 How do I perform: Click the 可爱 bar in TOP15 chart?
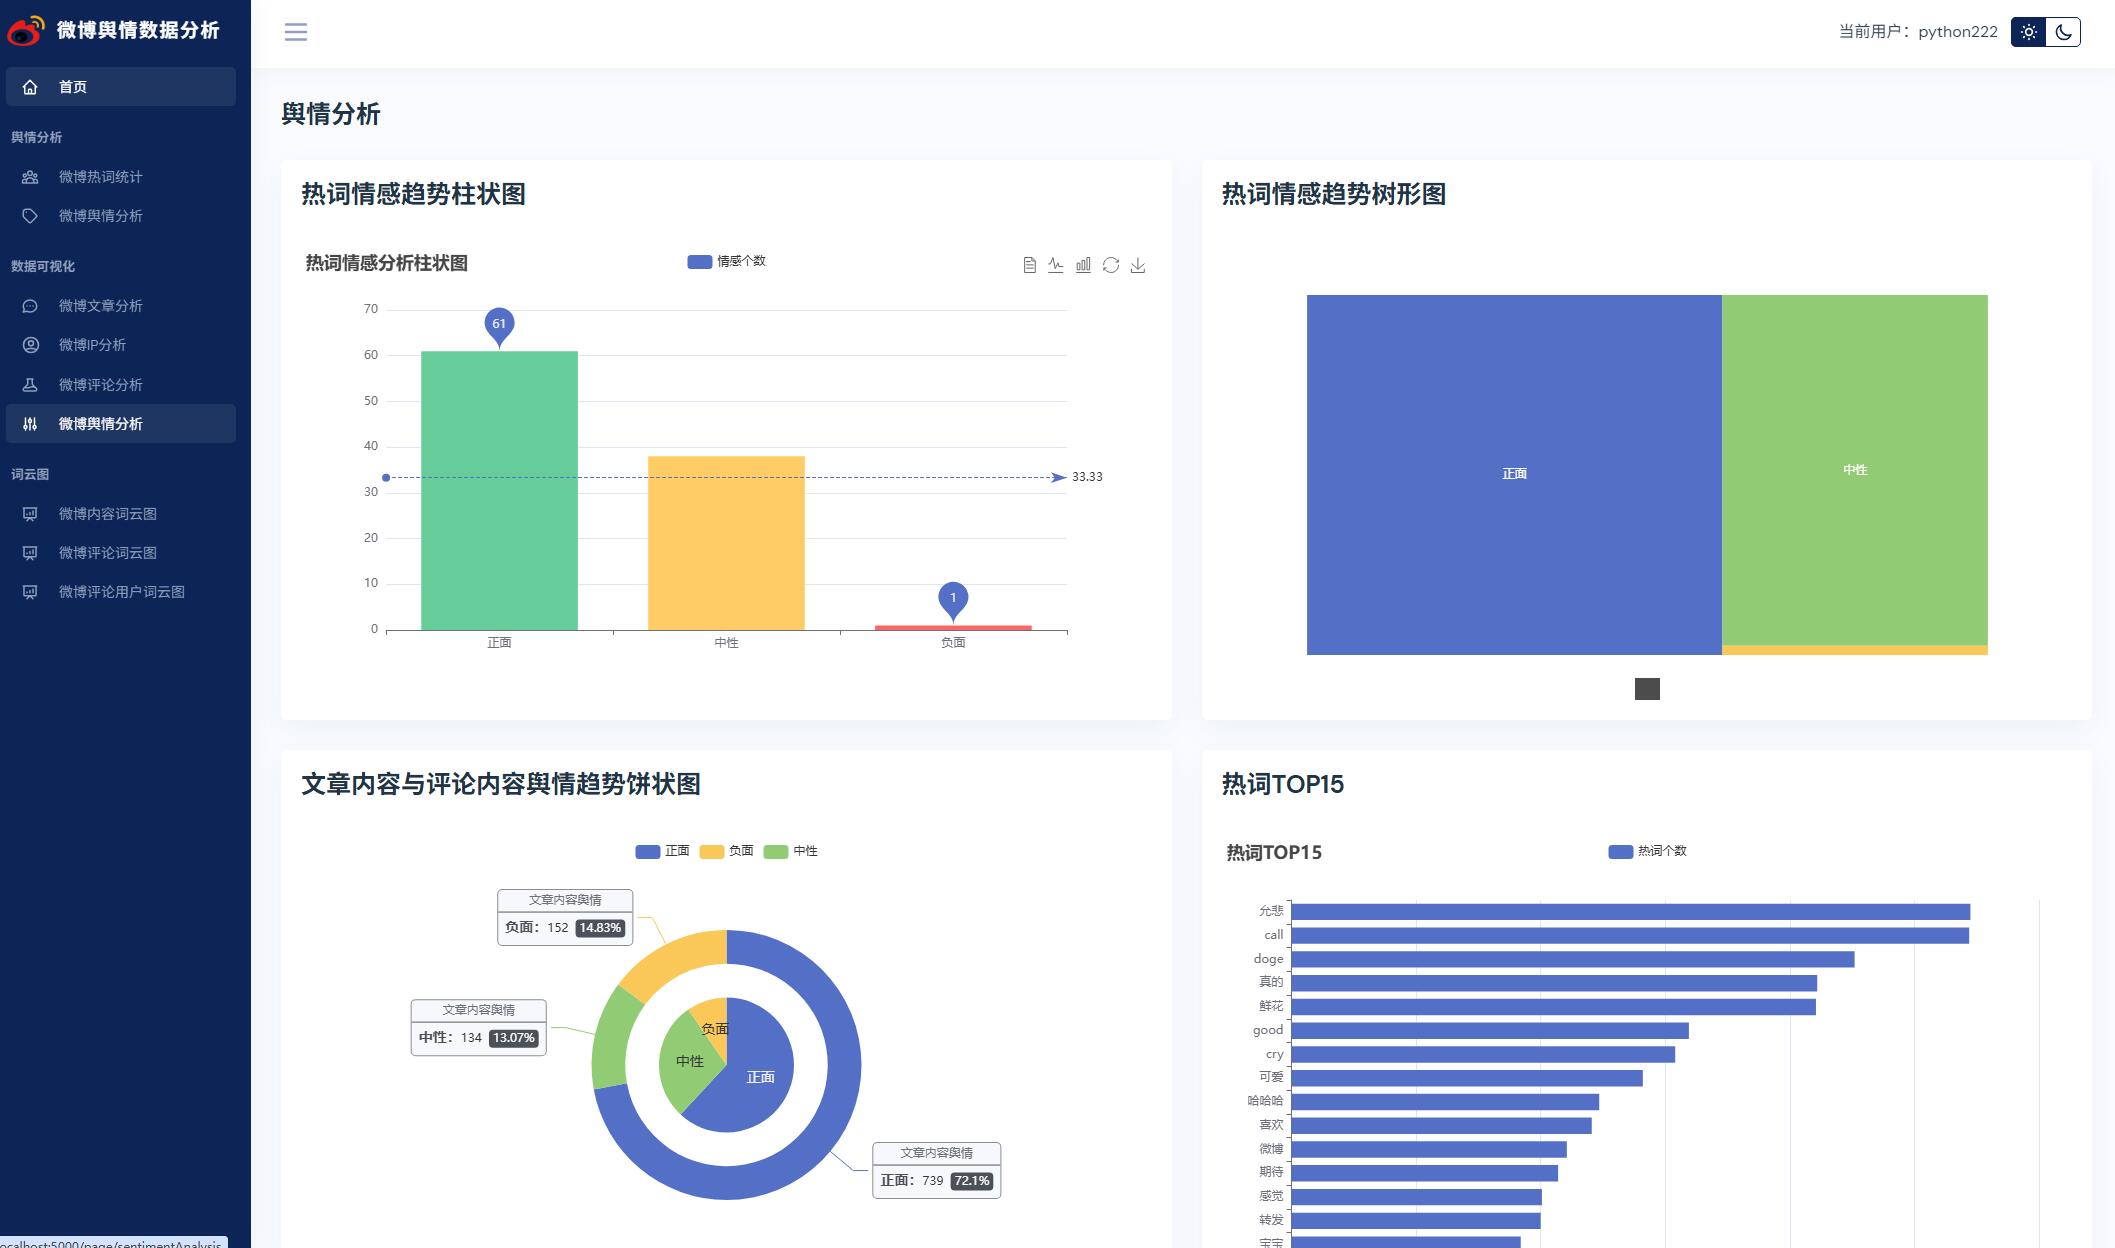pos(1466,1078)
